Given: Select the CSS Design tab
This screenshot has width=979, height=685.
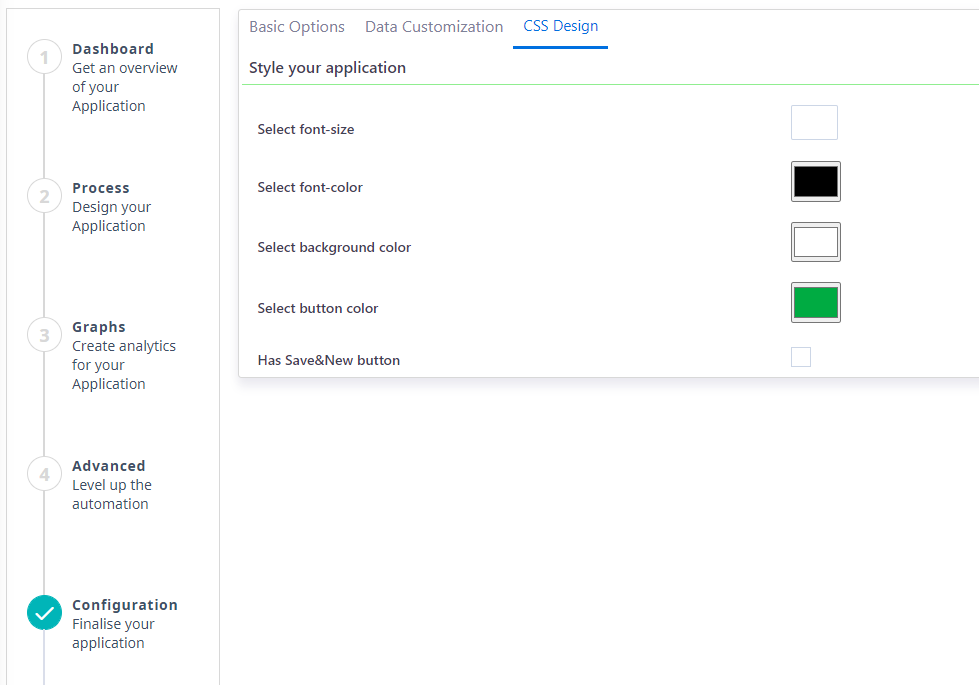Looking at the screenshot, I should 560,26.
